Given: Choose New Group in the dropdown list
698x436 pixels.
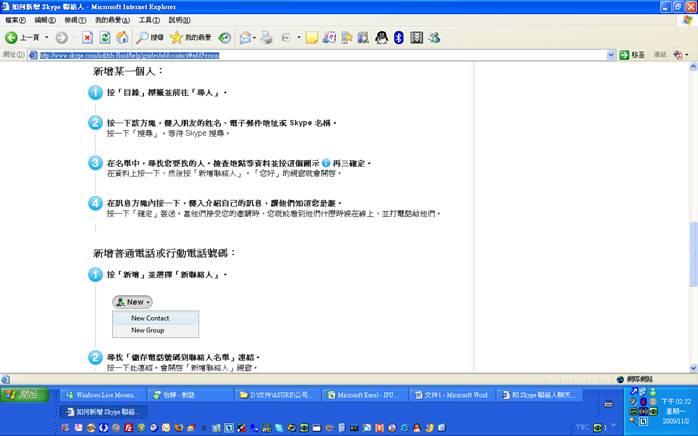Looking at the screenshot, I should [x=148, y=330].
